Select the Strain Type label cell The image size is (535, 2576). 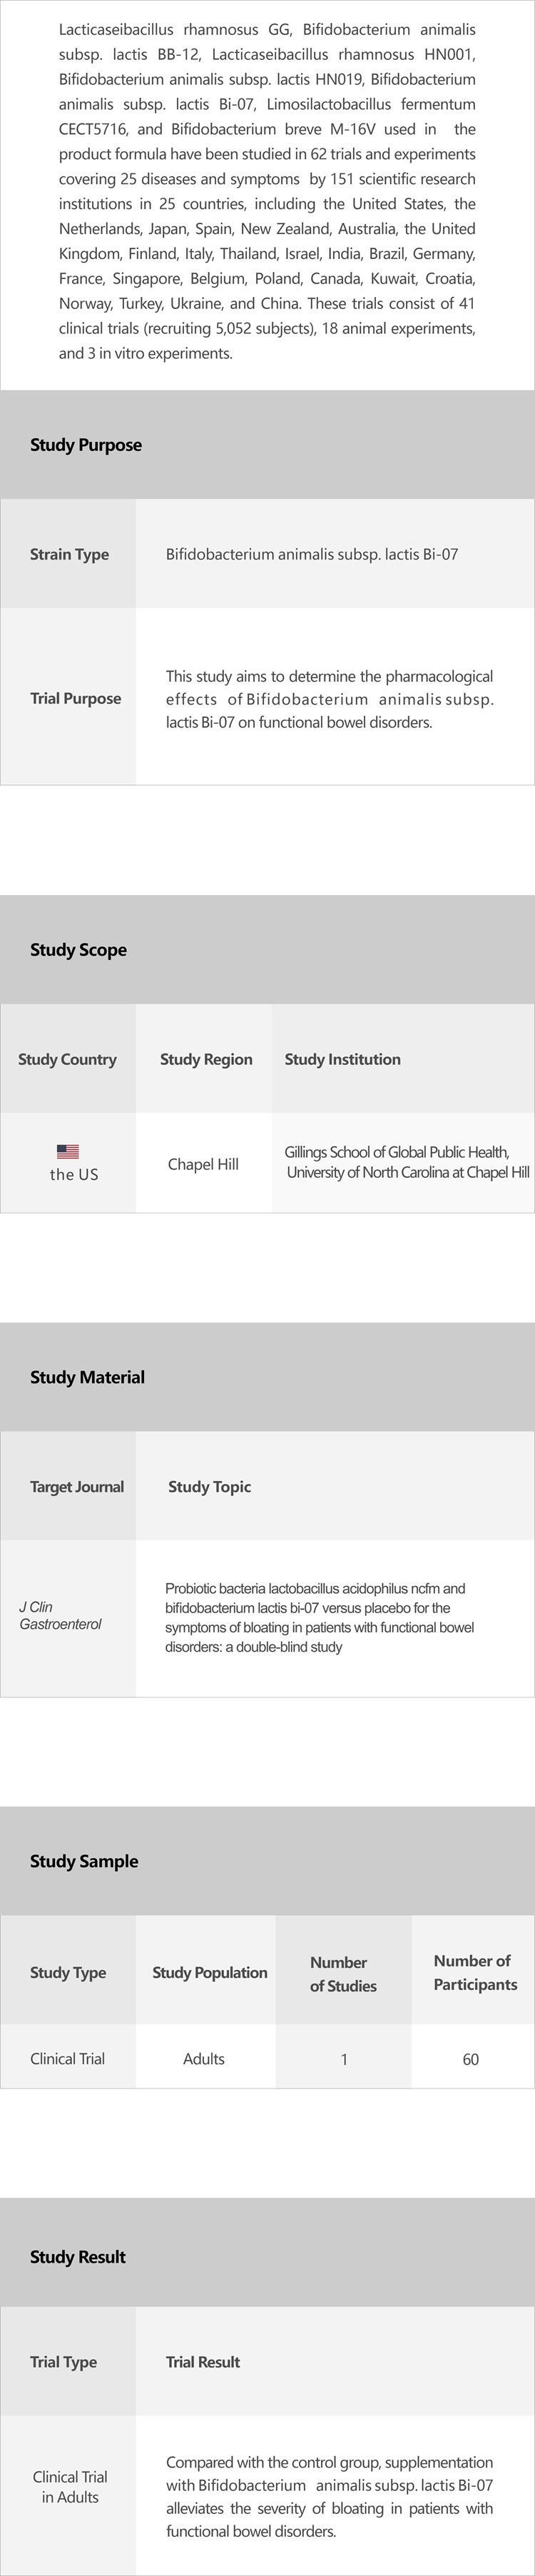pos(69,554)
